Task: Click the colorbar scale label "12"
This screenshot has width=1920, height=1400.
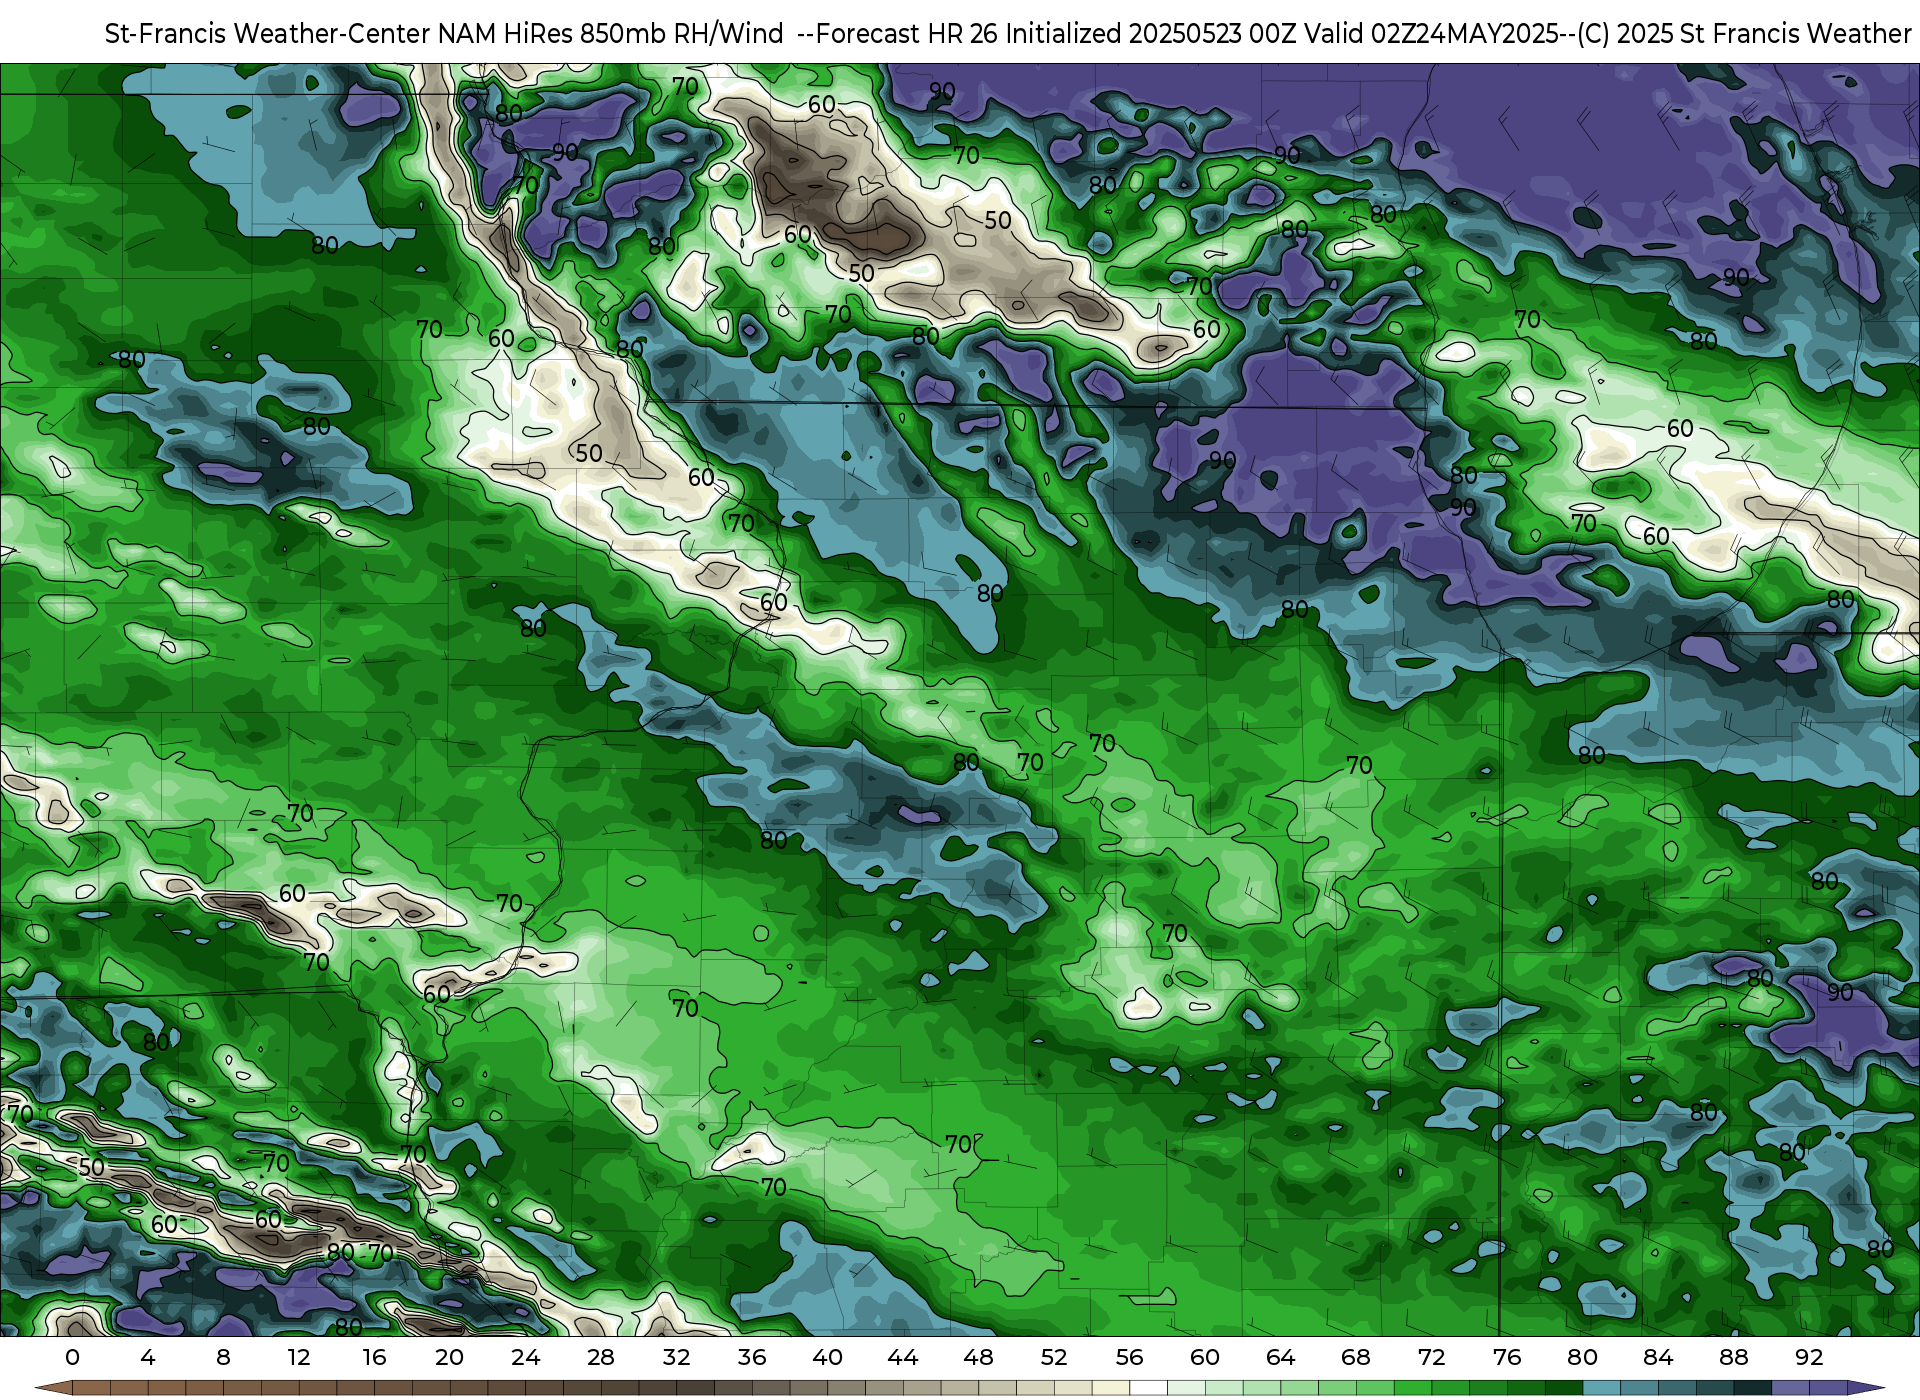Action: pos(299,1357)
